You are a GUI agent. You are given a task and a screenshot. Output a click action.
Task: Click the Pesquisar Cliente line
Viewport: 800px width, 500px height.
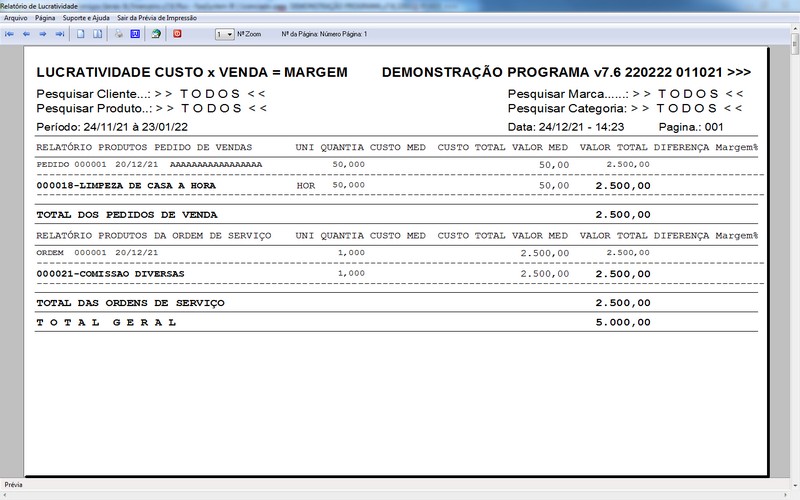[151, 94]
